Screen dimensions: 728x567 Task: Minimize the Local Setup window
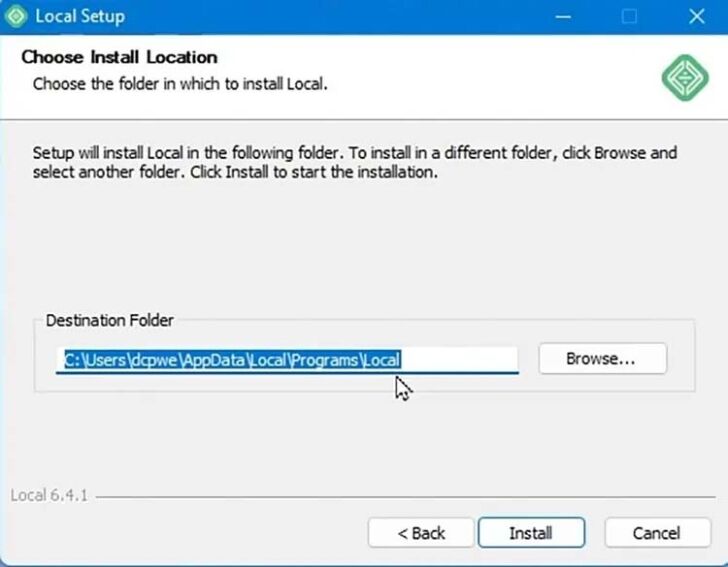point(563,17)
